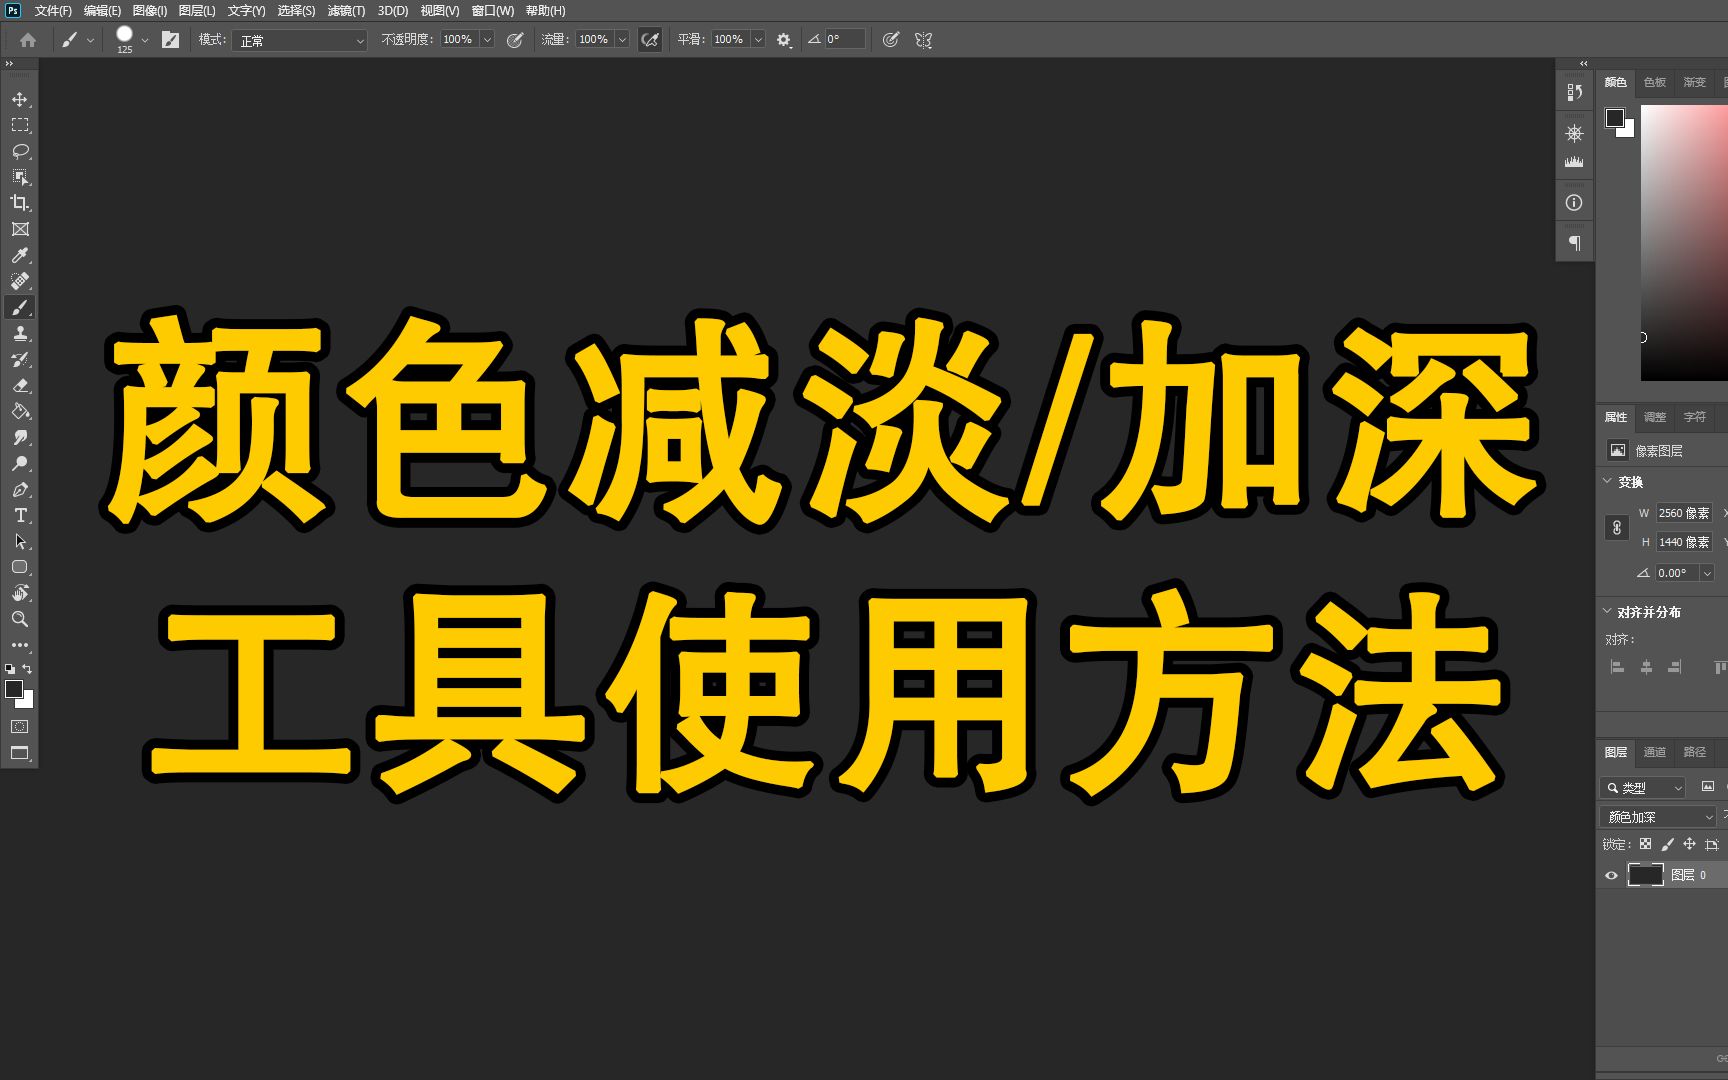The image size is (1728, 1080).
Task: Select the Object Selection tool
Action: [20, 177]
